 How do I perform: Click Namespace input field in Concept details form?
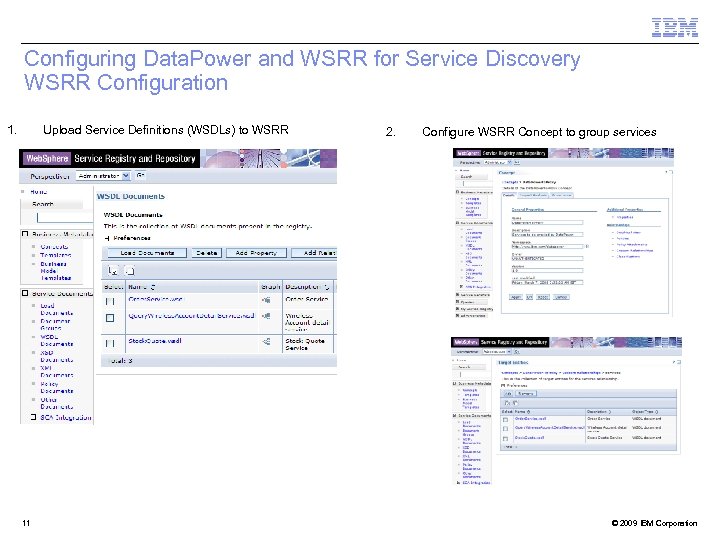(x=547, y=247)
